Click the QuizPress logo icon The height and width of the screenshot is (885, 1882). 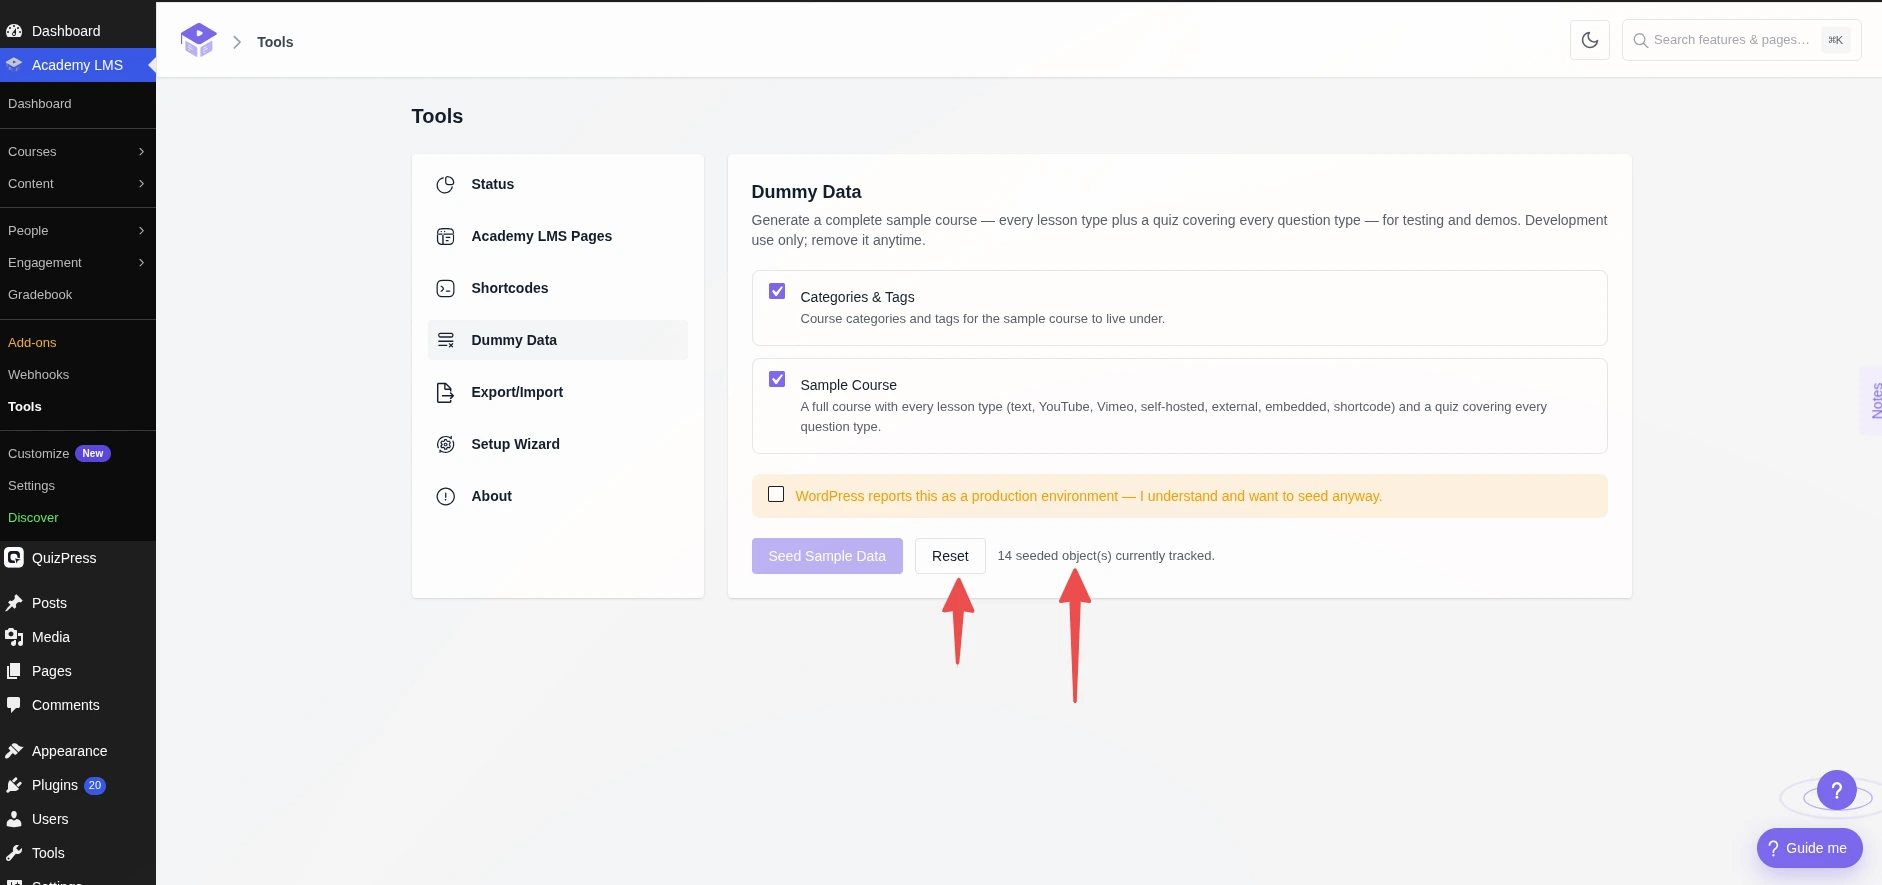tap(14, 558)
